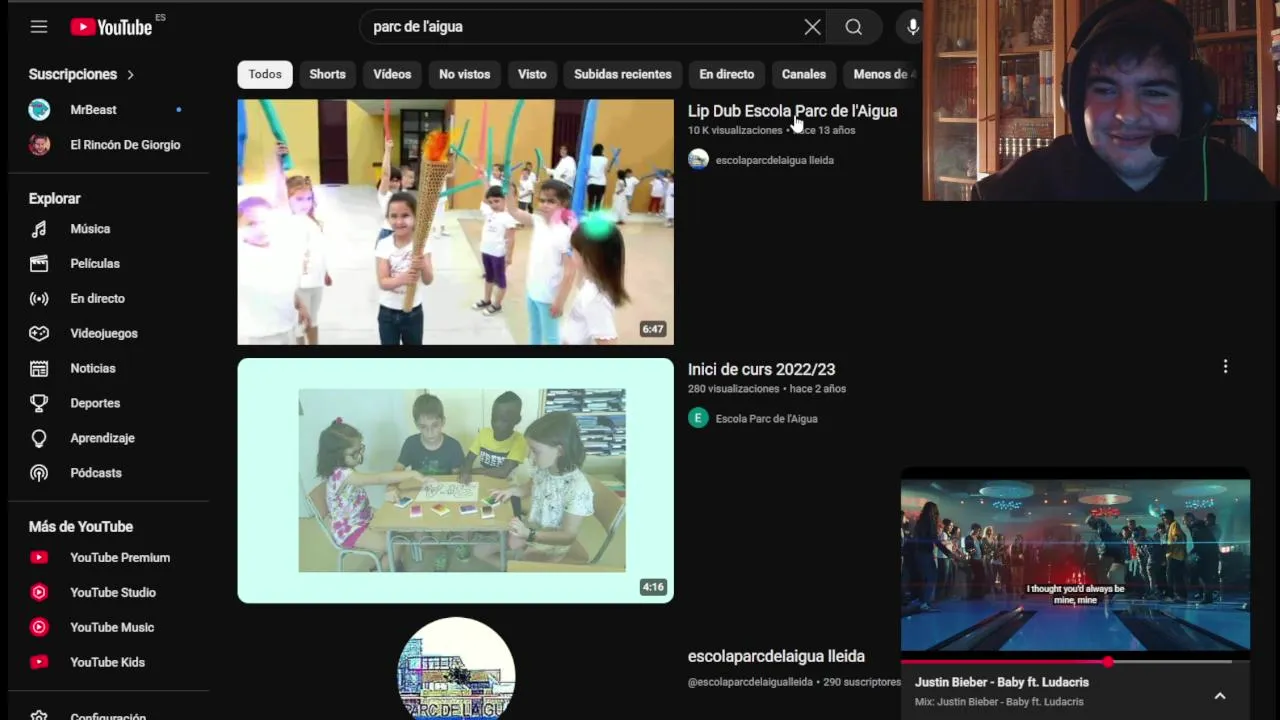1280x720 pixels.
Task: Open YouTube Kids icon
Action: [x=39, y=662]
